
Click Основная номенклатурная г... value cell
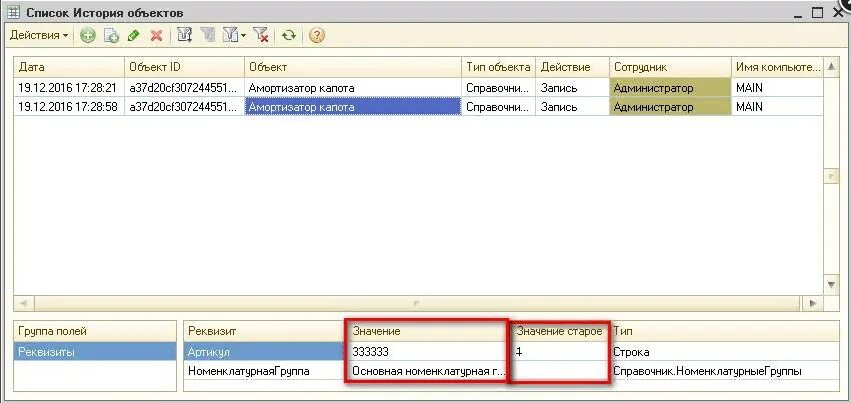tap(429, 372)
